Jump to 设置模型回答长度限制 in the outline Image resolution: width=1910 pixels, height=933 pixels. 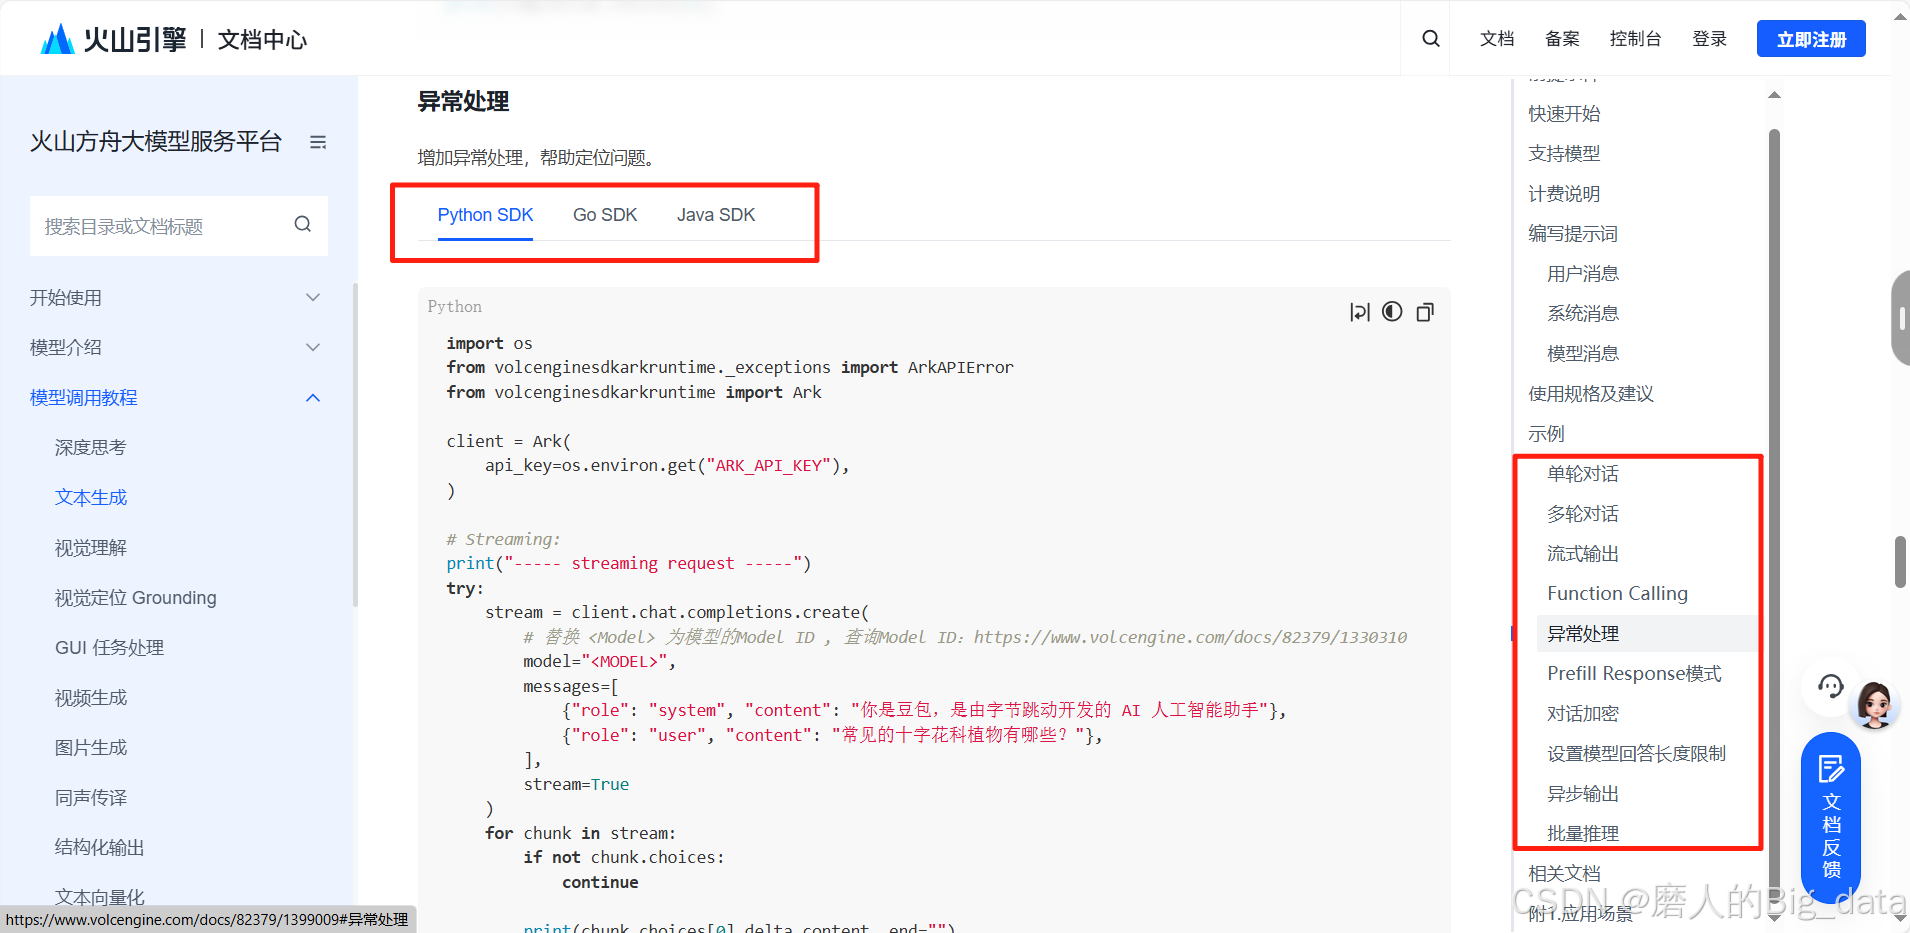pyautogui.click(x=1636, y=754)
